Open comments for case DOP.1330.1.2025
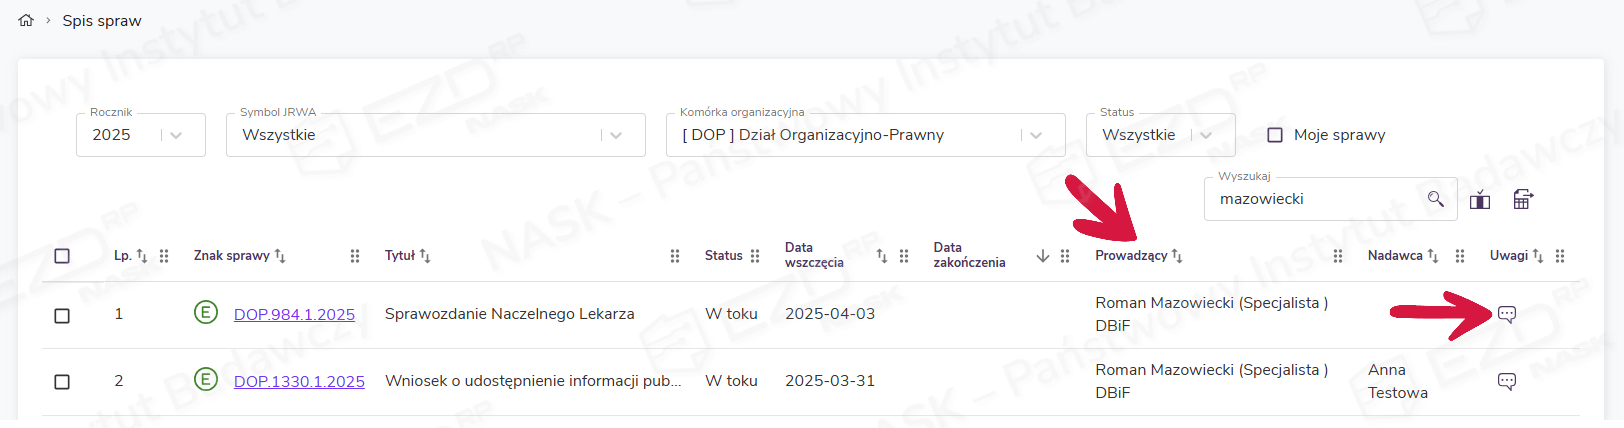The width and height of the screenshot is (1624, 428). click(1506, 381)
